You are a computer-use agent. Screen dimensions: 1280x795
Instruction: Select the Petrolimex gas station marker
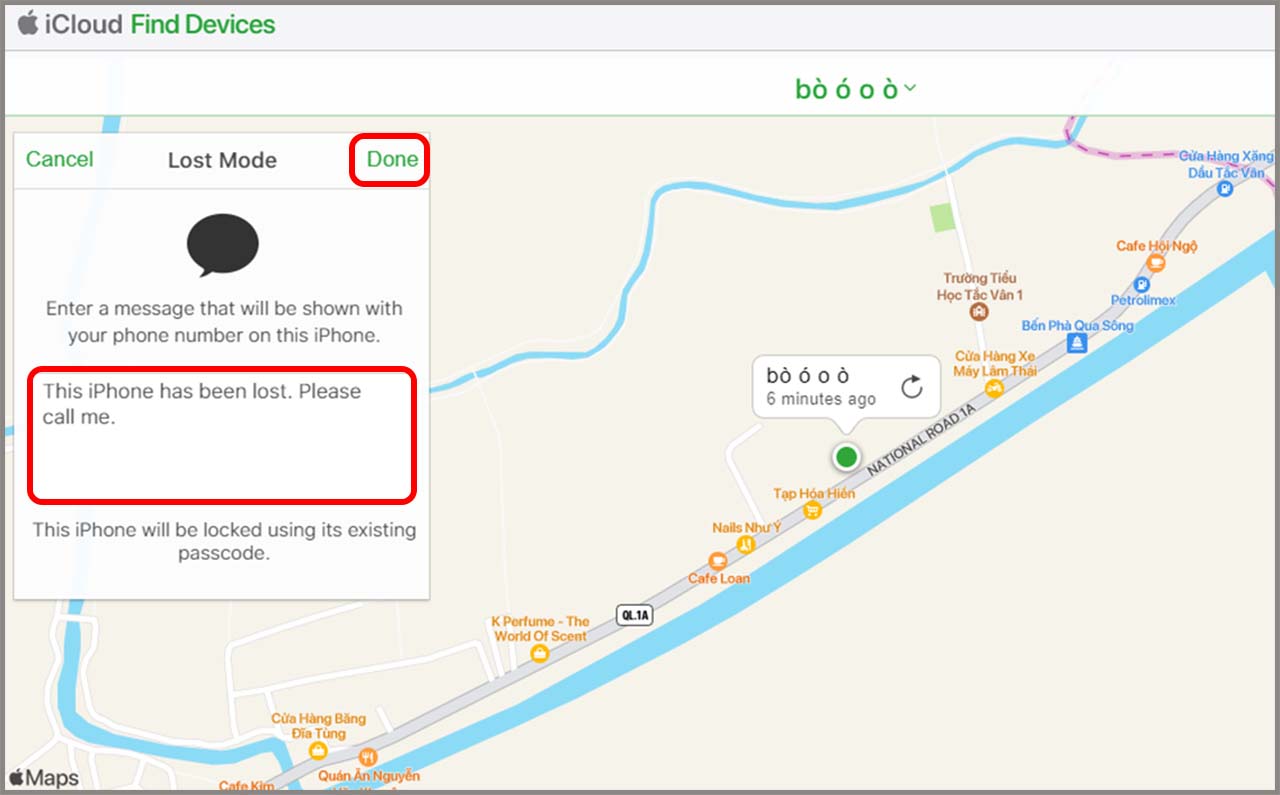coord(1142,285)
